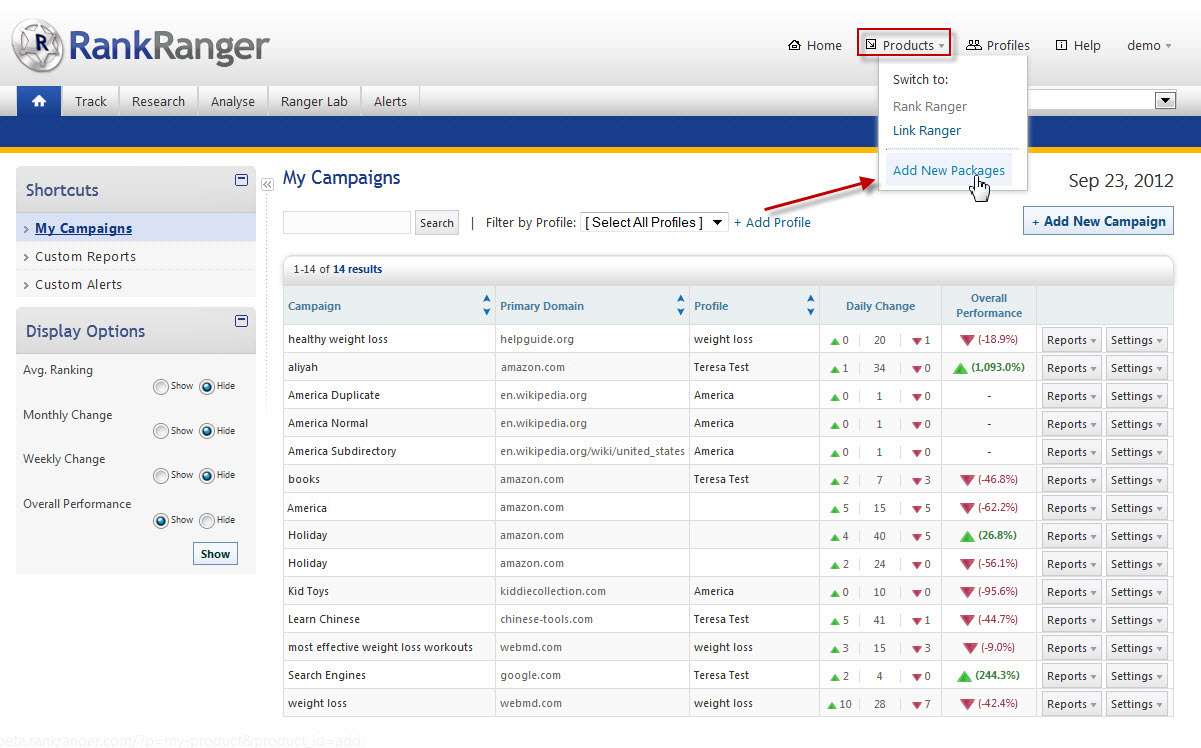Open Custom Reports in Shortcuts
Screen dimensions: 1201x748
[85, 257]
